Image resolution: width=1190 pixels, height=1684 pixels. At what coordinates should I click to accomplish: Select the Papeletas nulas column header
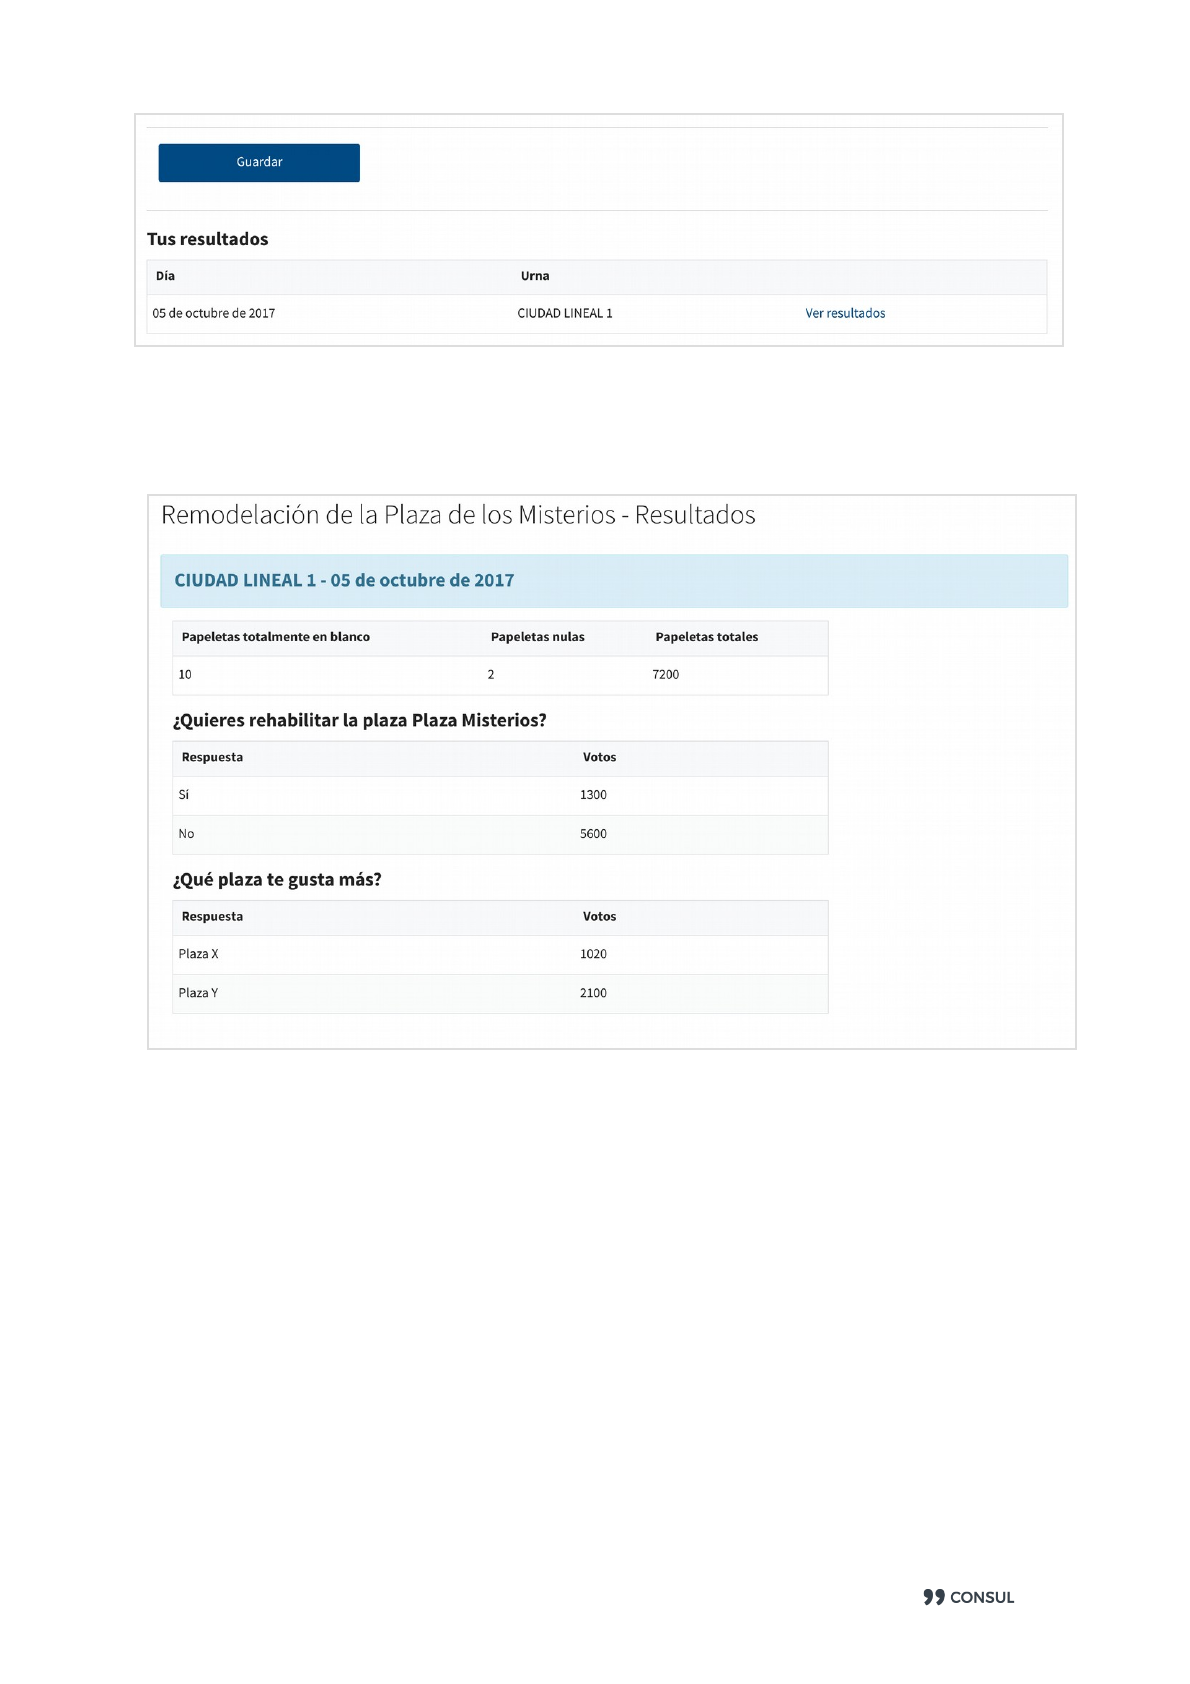[x=538, y=638]
